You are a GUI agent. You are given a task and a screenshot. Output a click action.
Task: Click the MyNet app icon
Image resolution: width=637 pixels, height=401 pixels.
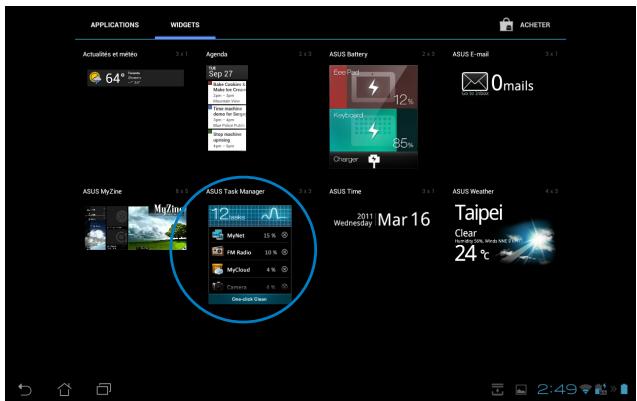point(217,235)
